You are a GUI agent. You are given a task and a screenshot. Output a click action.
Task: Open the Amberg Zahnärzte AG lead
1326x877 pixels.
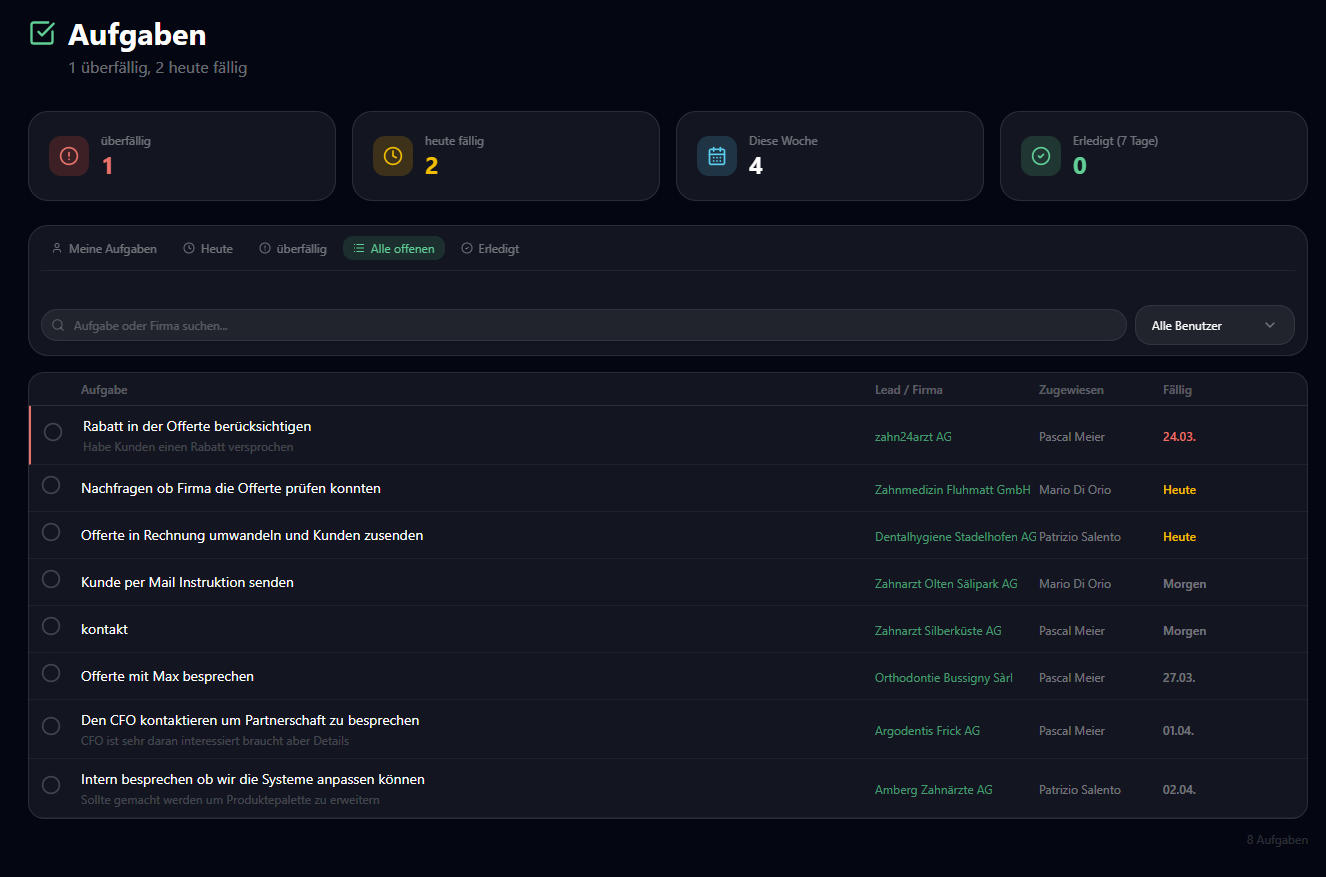coord(934,790)
